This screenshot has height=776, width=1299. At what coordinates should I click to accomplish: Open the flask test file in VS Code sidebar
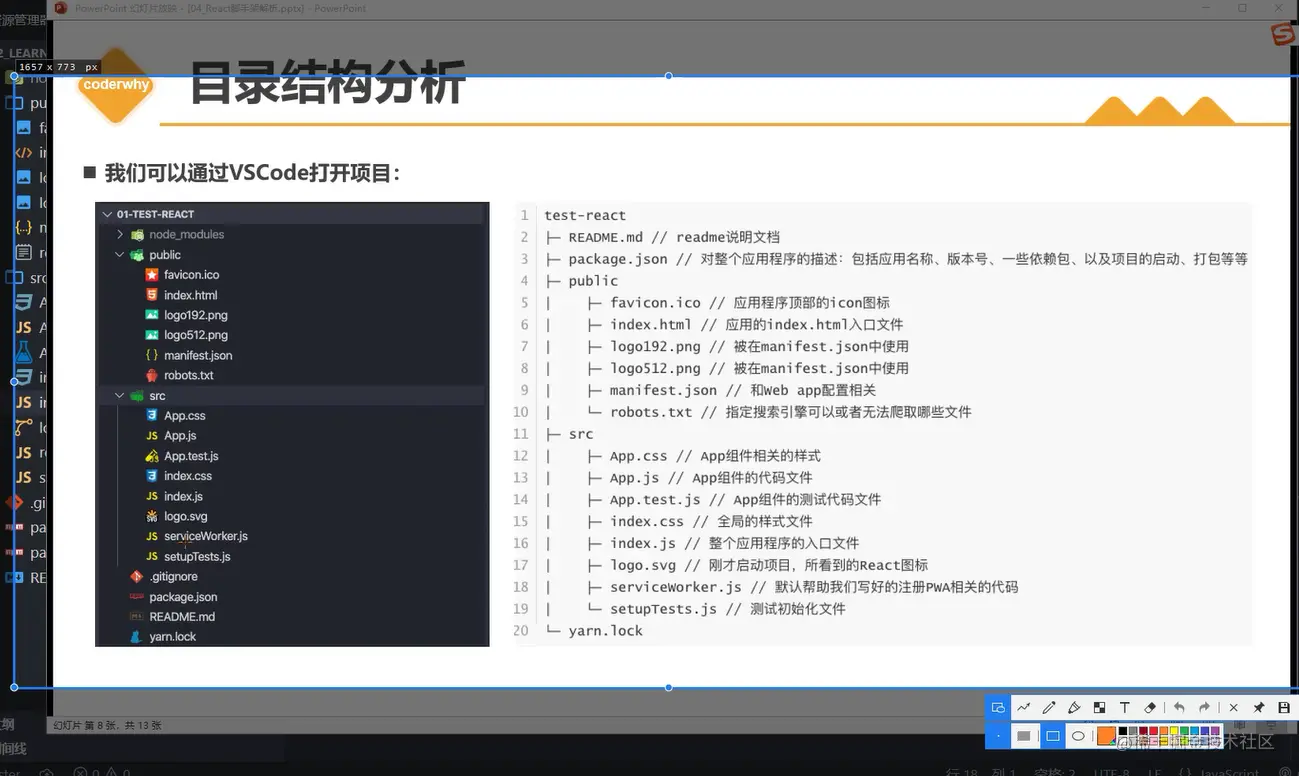(x=26, y=353)
